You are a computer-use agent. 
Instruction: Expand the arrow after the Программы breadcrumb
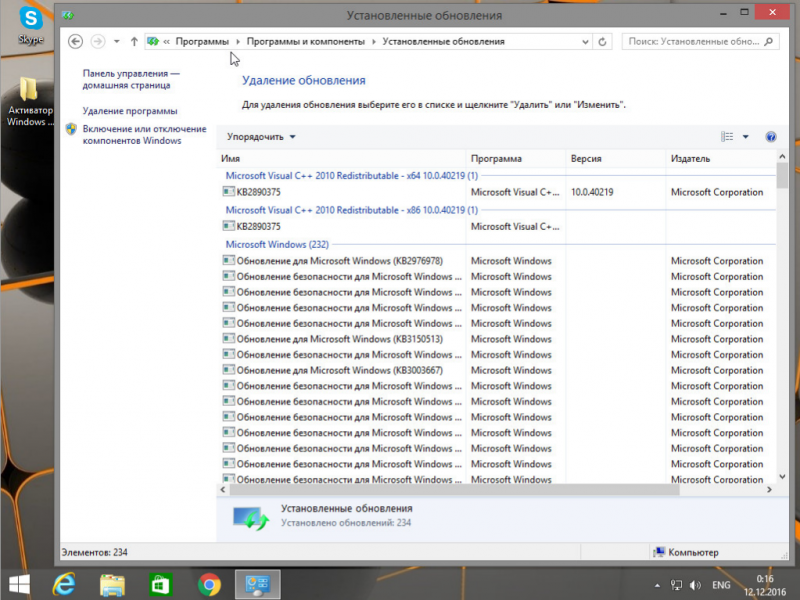(x=238, y=42)
